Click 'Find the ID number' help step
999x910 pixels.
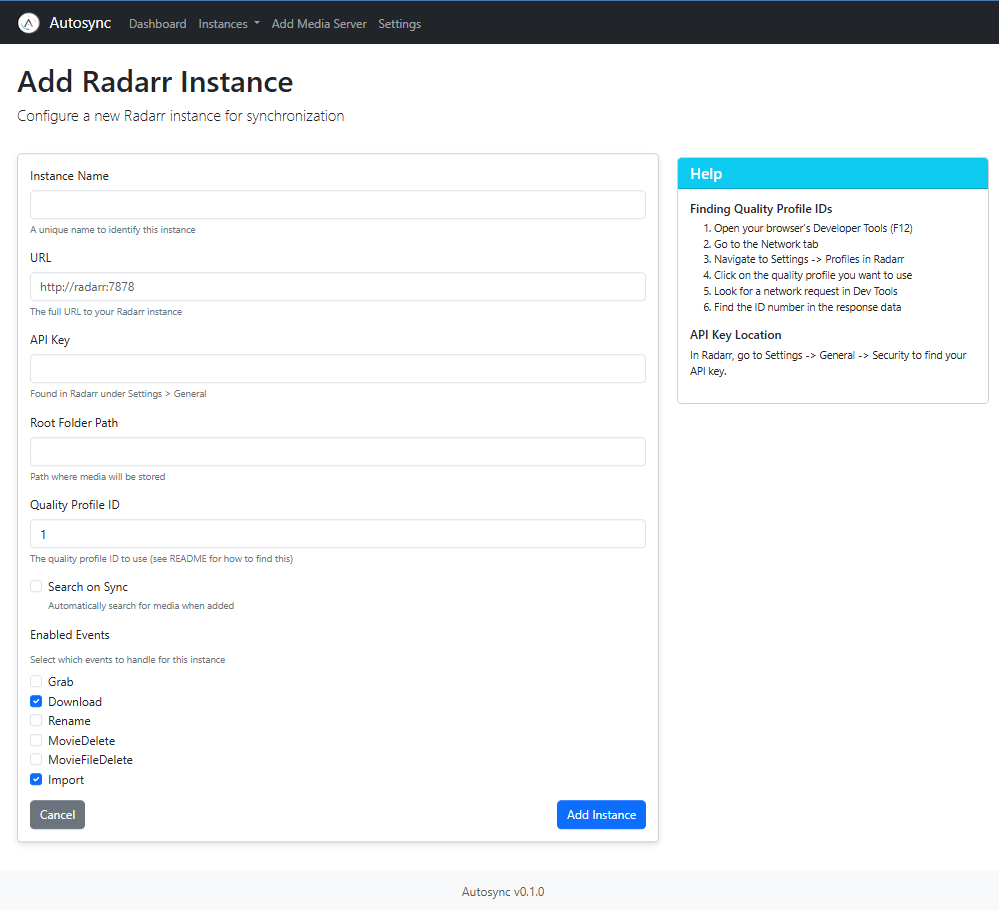(x=807, y=307)
